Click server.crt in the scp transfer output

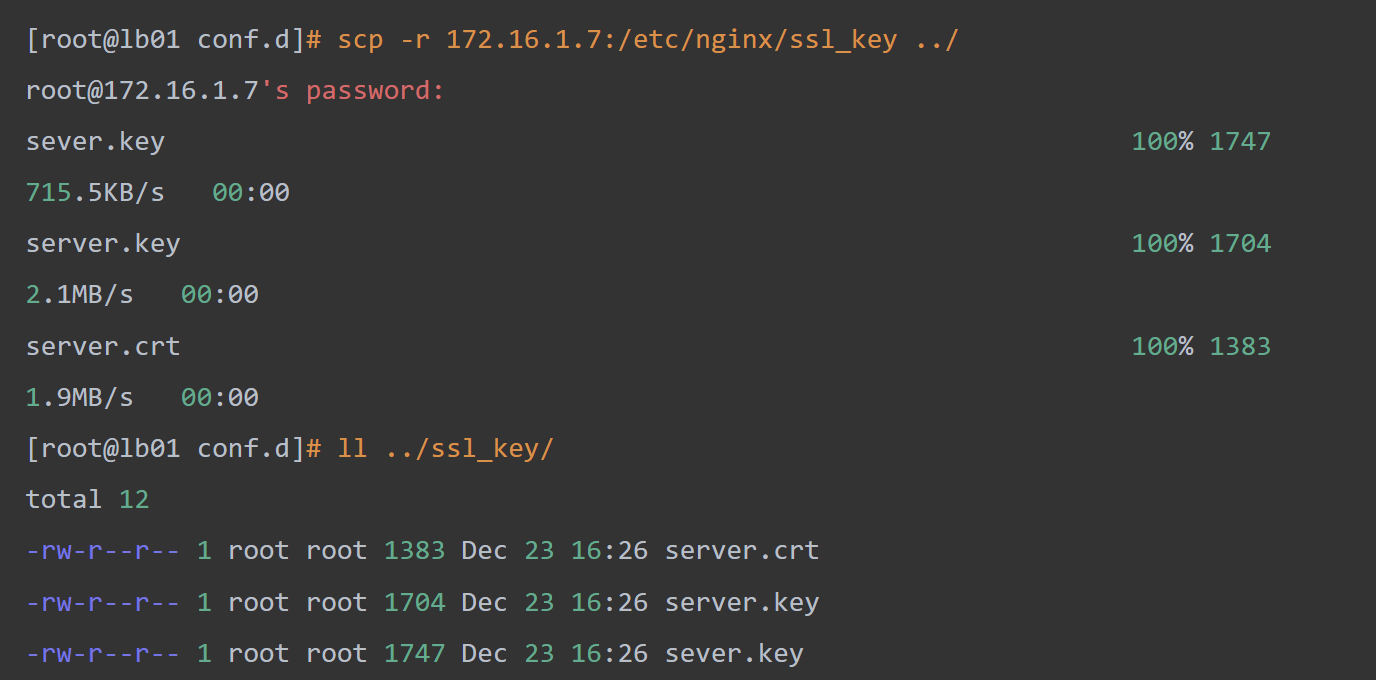pos(103,347)
